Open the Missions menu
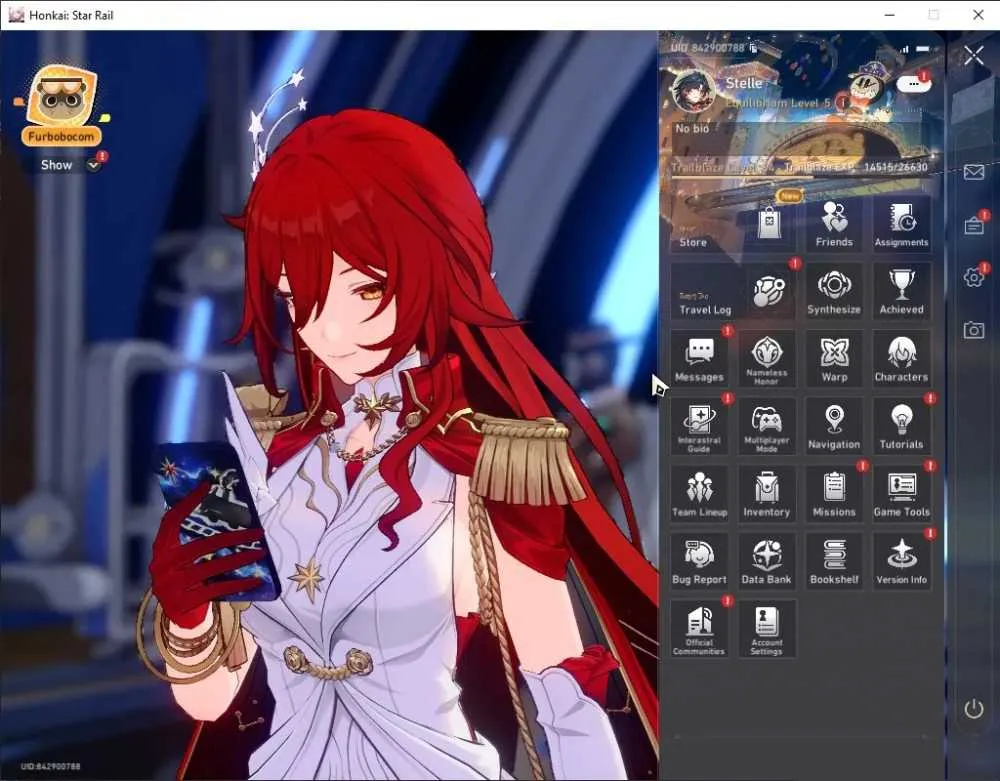 coord(834,495)
